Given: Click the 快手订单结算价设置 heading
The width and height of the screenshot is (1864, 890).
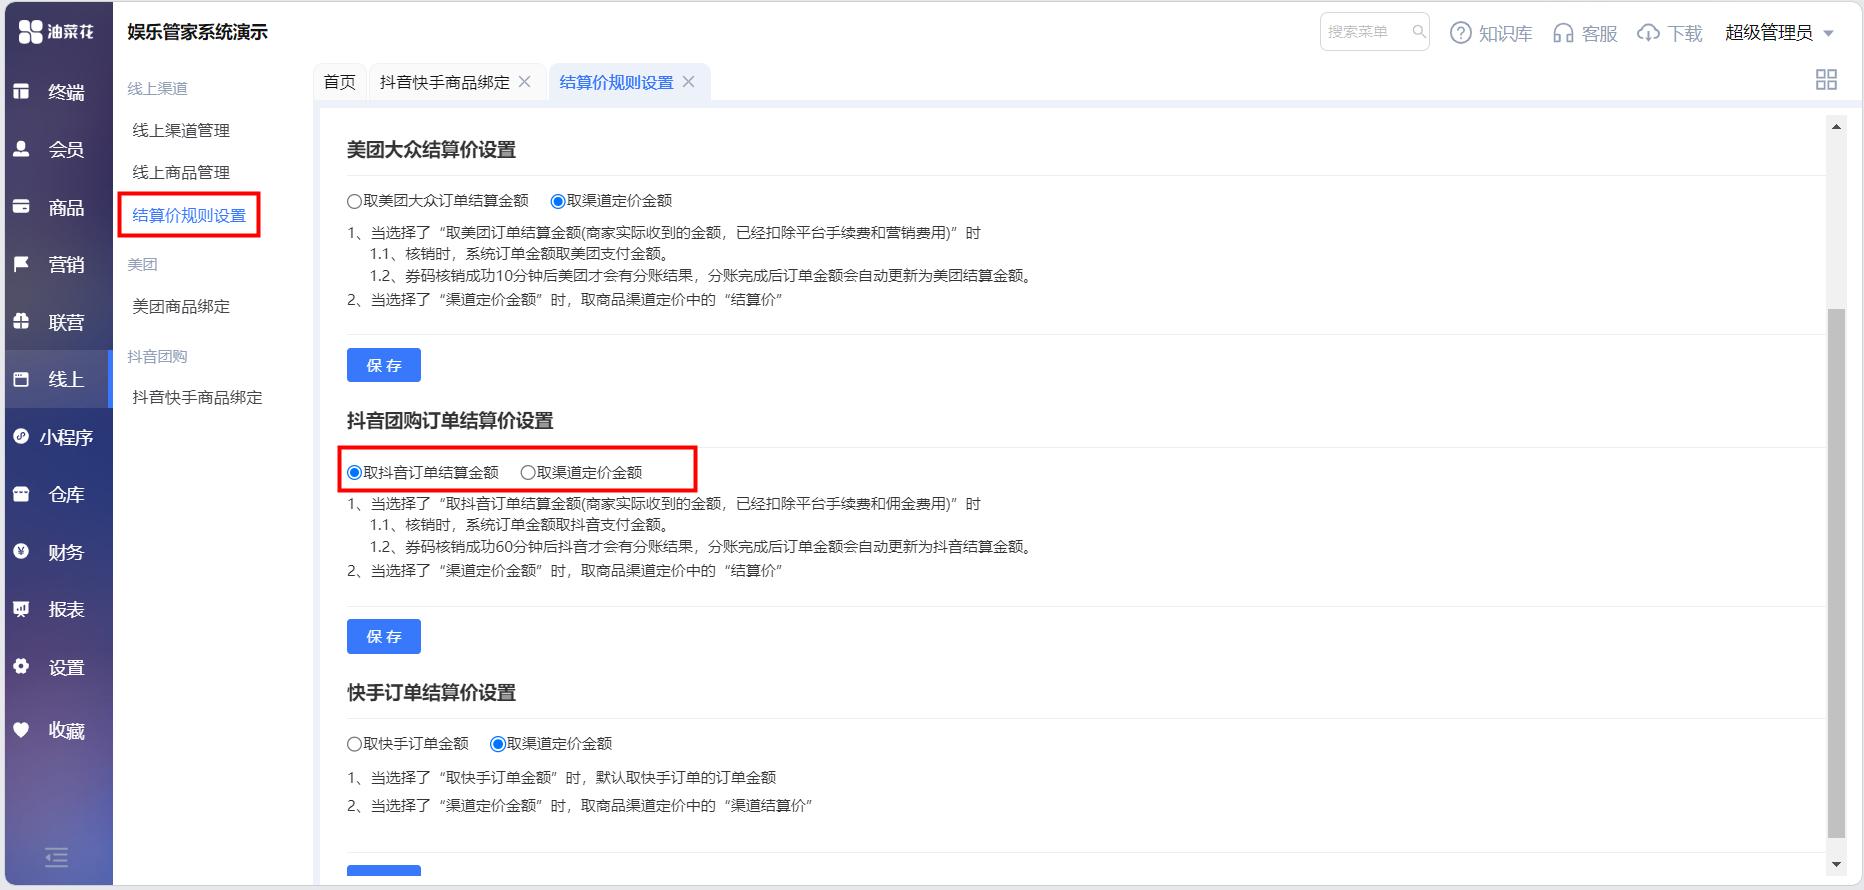Looking at the screenshot, I should coord(431,693).
